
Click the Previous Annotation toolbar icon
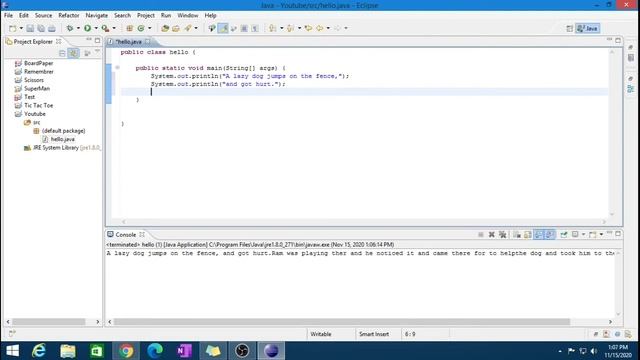[x=291, y=28]
